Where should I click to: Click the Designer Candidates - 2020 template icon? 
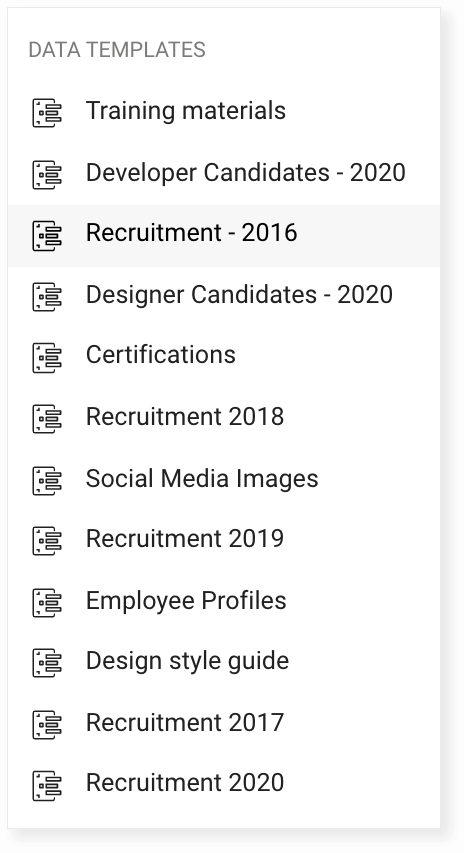coord(47,296)
